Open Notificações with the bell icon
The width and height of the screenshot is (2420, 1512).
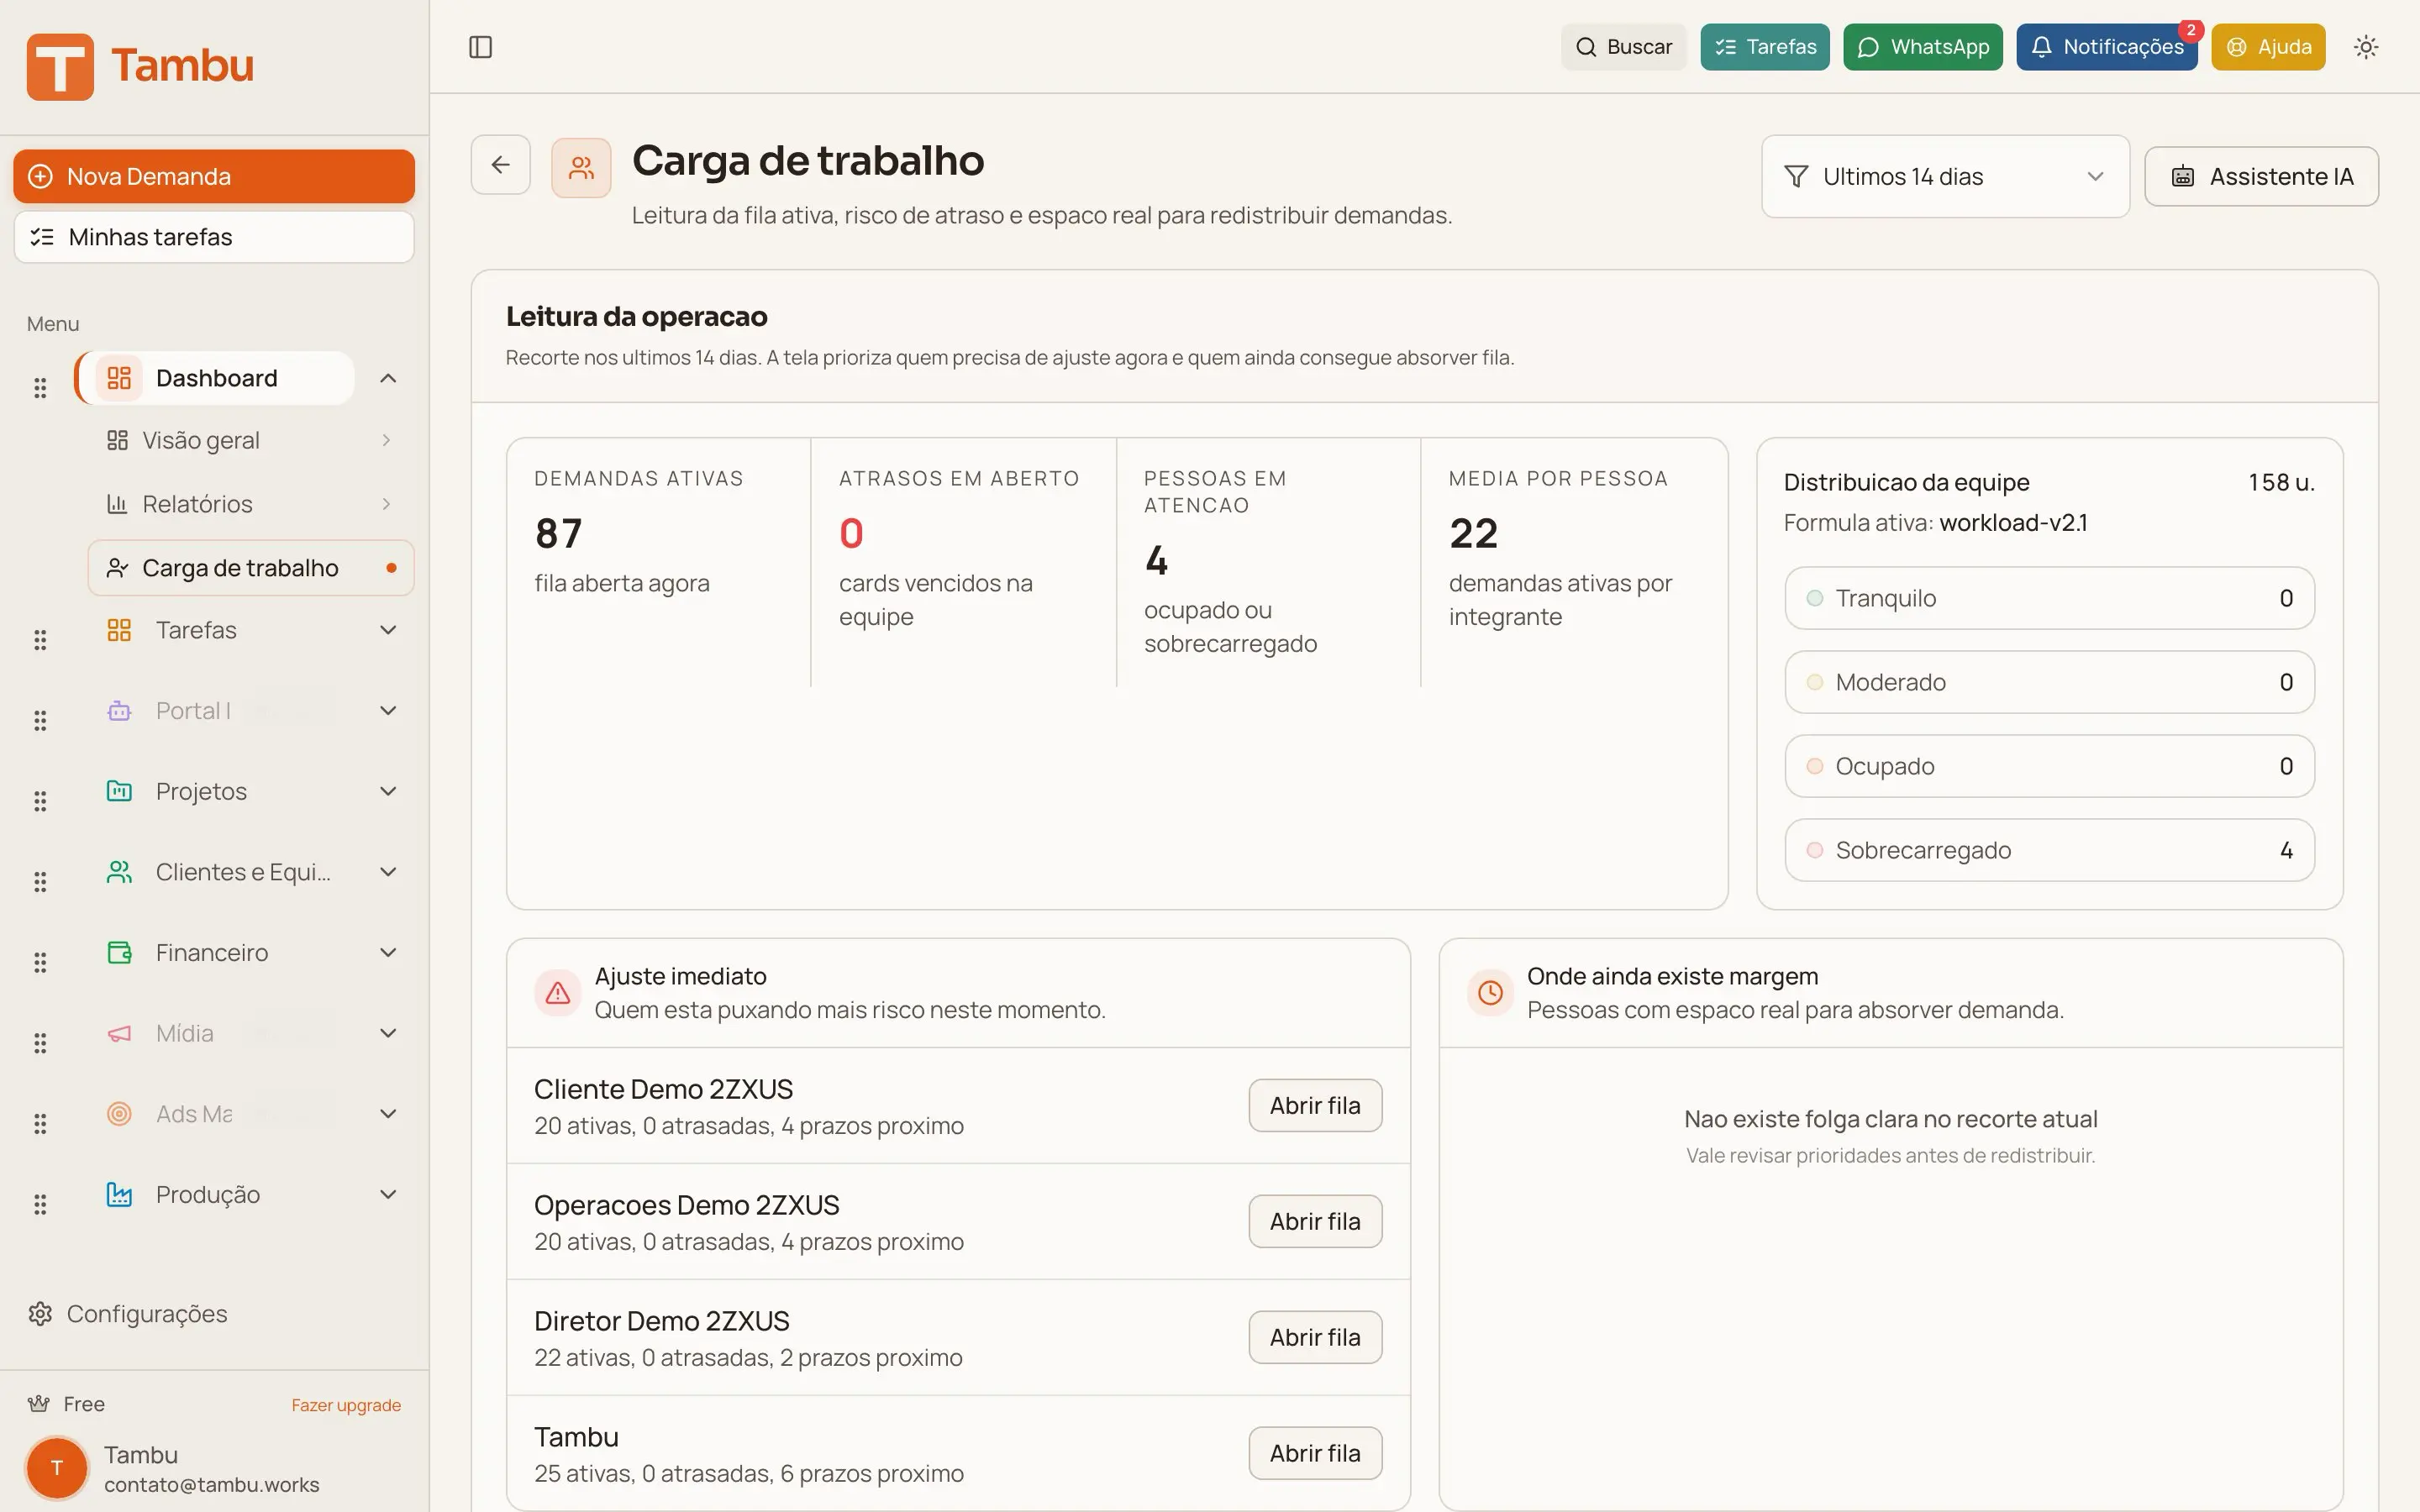2107,46
